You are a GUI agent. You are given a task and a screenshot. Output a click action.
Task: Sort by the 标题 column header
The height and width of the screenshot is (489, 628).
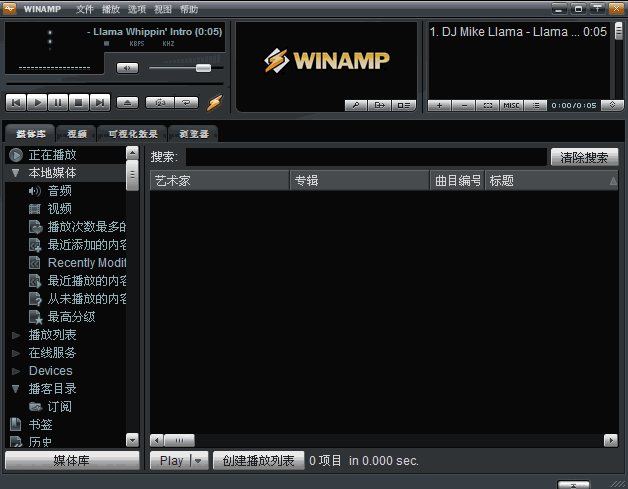click(x=552, y=181)
